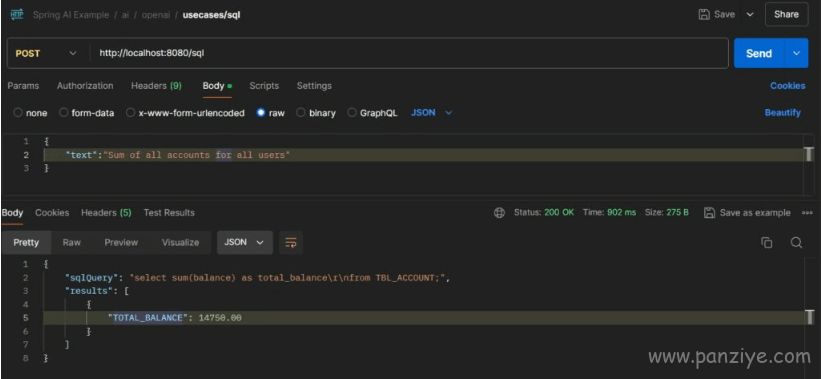Open the Authorization tab
821x379 pixels.
[85, 86]
